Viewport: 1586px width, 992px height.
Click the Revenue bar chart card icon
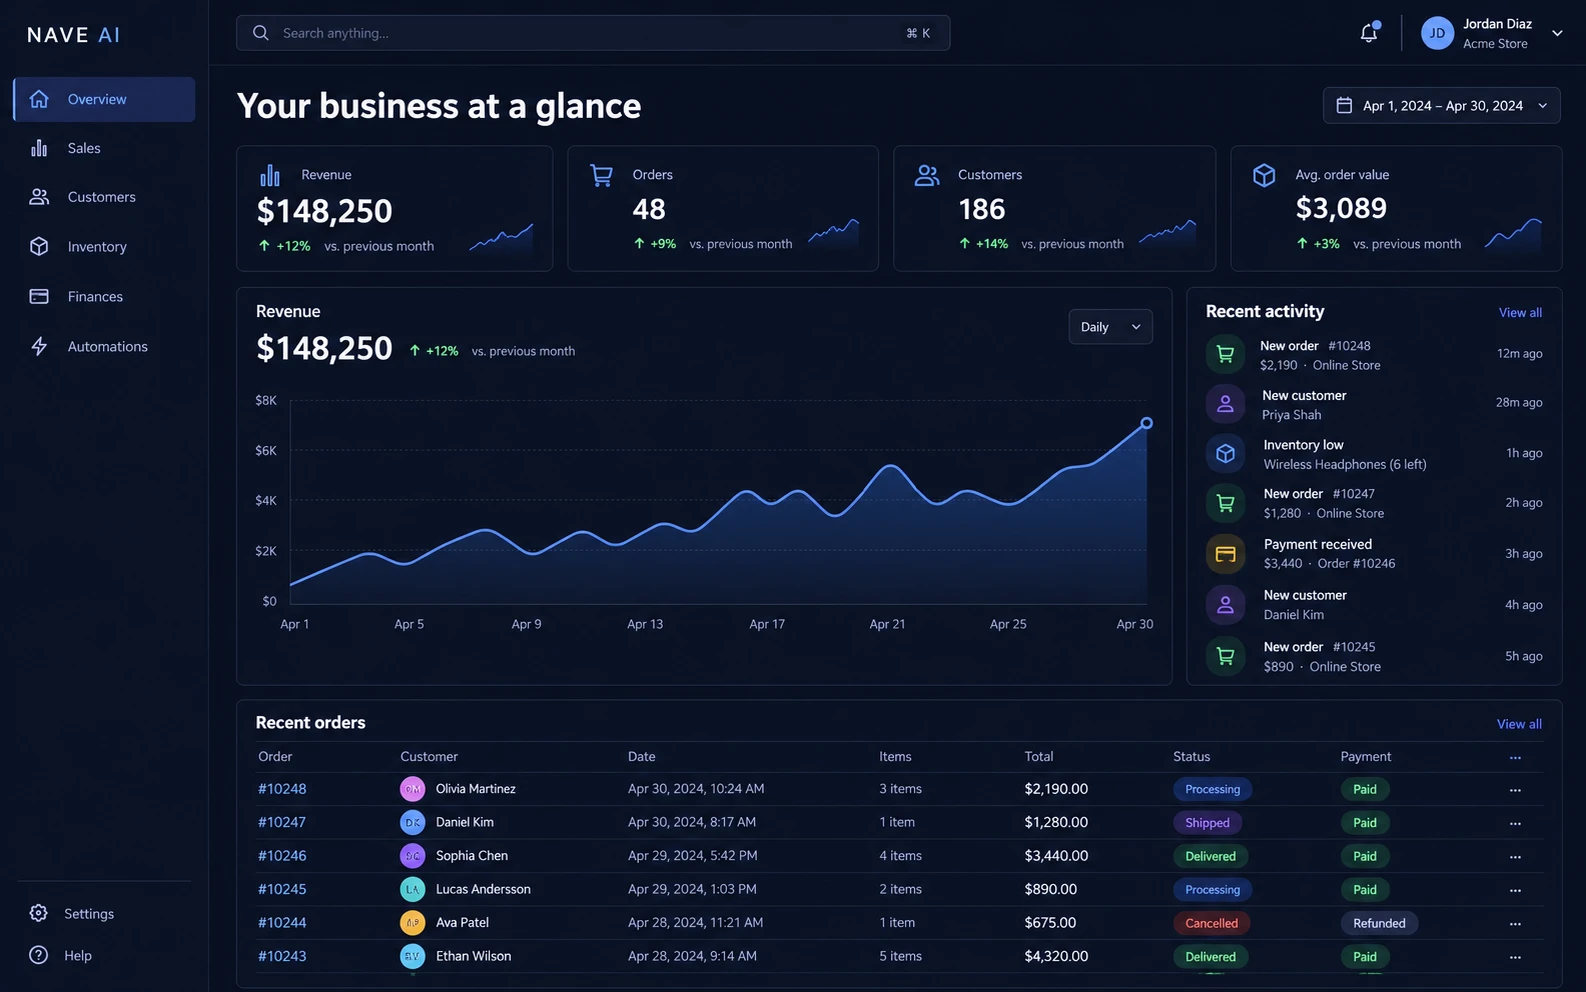click(x=270, y=175)
